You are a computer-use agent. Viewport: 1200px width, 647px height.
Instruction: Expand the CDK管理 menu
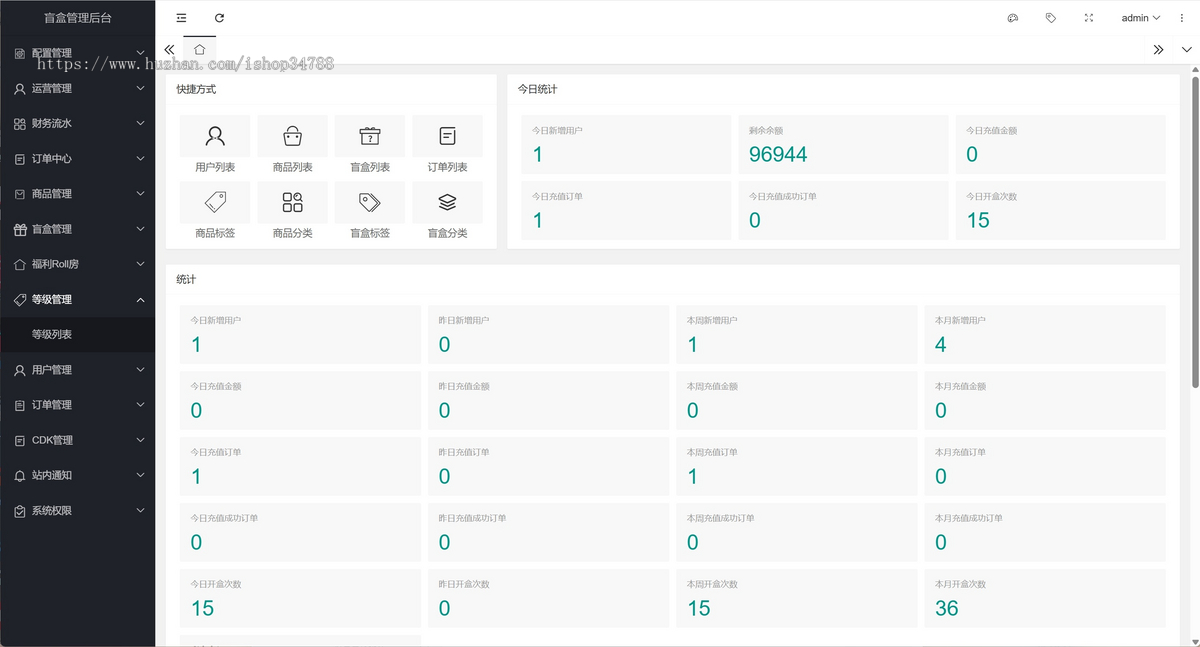coord(78,440)
